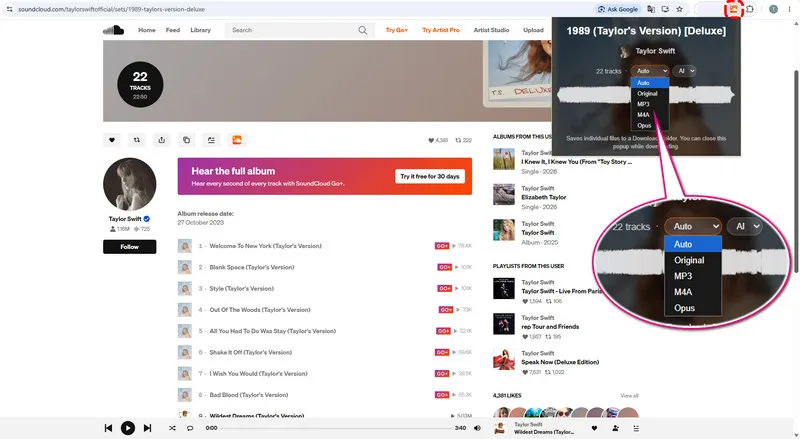The width and height of the screenshot is (800, 439).
Task: Click the SoundCloud logo in header
Action: (x=113, y=30)
